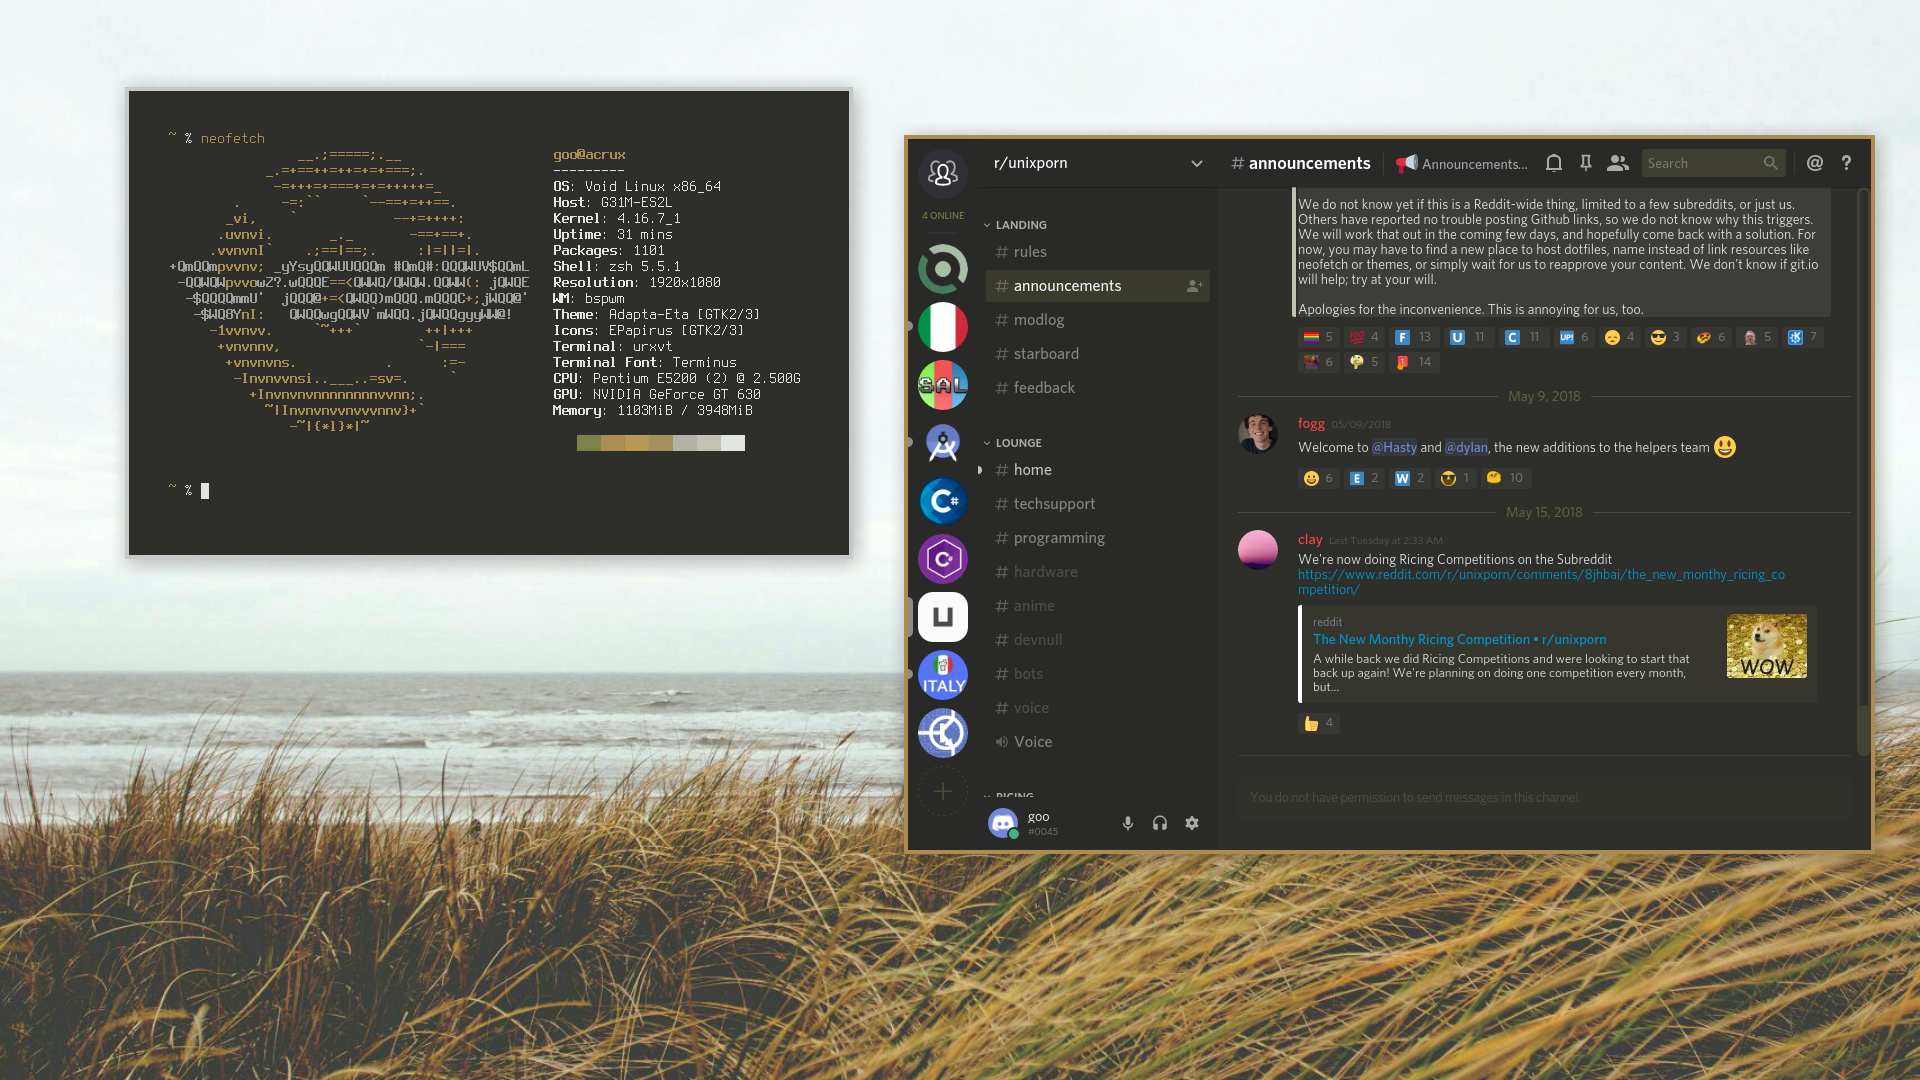Click the Search input field

(1700, 163)
